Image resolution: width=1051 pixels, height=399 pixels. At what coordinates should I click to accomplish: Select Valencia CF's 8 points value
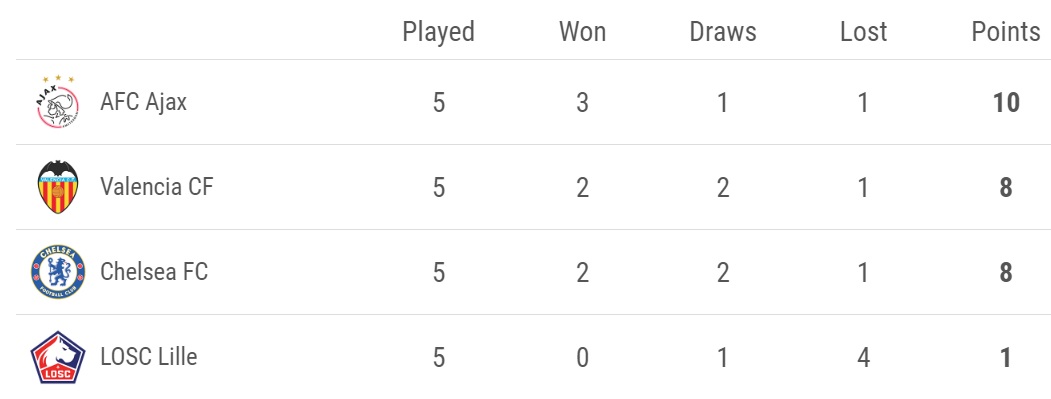coord(1006,188)
